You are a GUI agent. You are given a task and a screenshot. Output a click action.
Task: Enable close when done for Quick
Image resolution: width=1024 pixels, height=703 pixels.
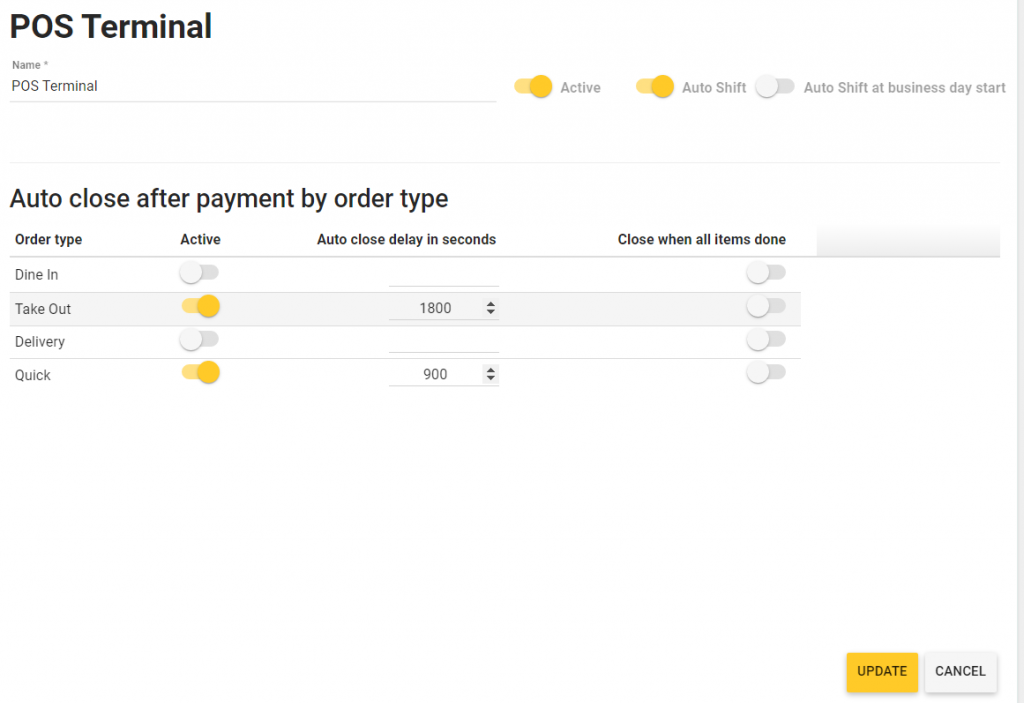coord(766,373)
